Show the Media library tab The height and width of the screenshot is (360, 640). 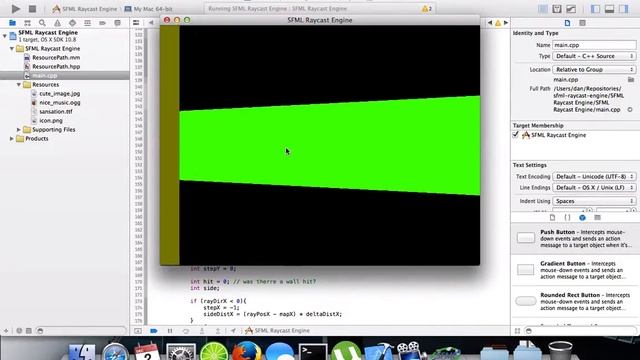point(598,218)
